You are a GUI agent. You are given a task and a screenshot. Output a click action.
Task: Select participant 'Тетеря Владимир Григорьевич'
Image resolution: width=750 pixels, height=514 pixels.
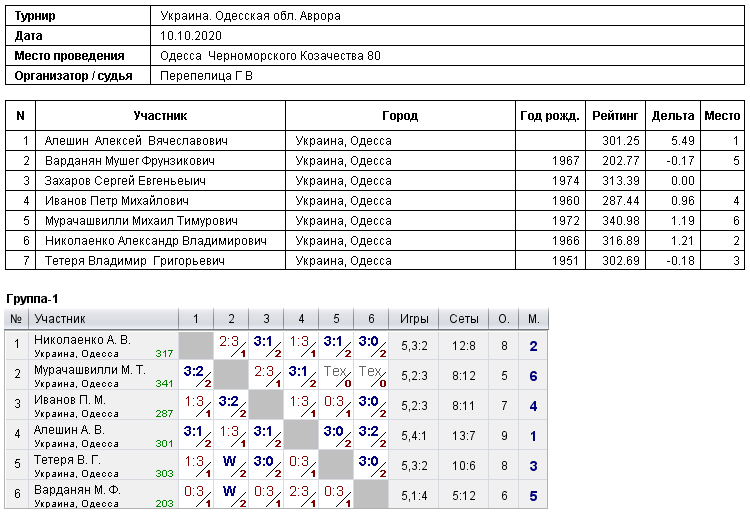tap(134, 261)
